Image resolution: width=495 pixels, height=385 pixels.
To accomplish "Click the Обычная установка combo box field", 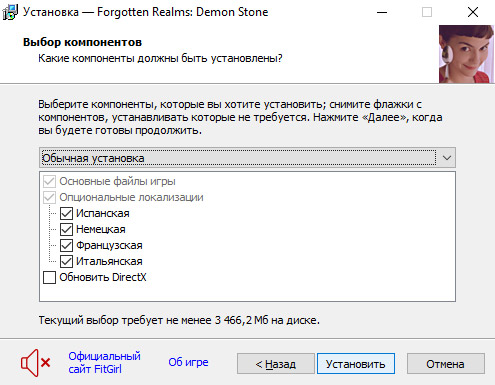I will click(x=247, y=158).
